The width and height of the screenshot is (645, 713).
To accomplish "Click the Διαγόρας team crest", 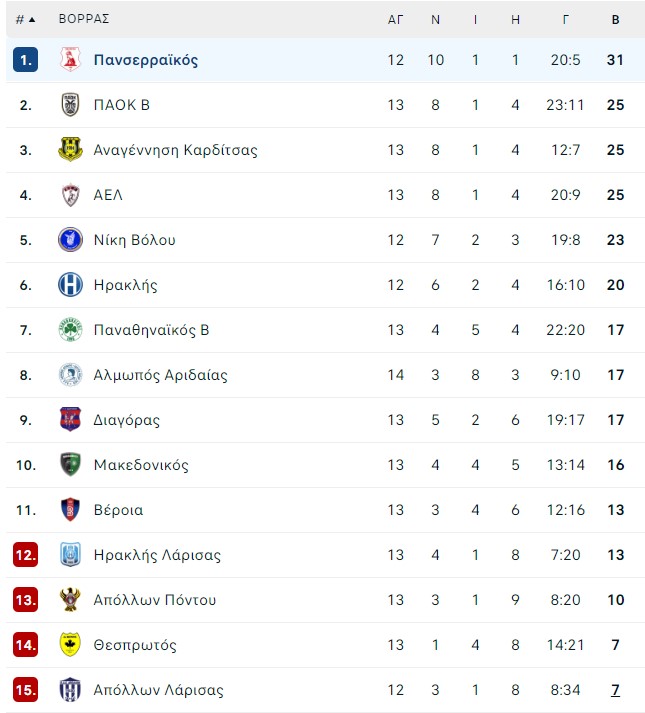I will (x=71, y=419).
